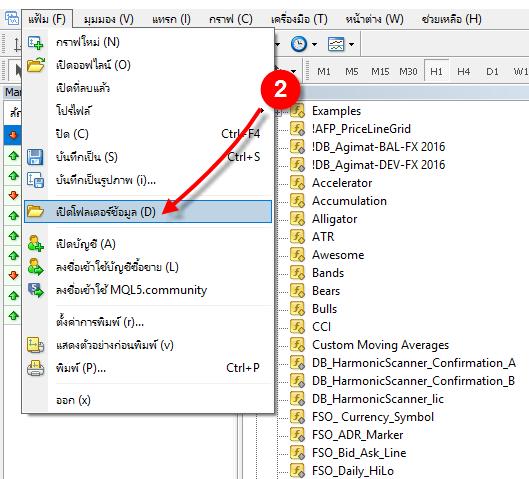Image resolution: width=529 pixels, height=479 pixels.
Task: Choose ปิด (C) menu entry
Action: tap(148, 134)
